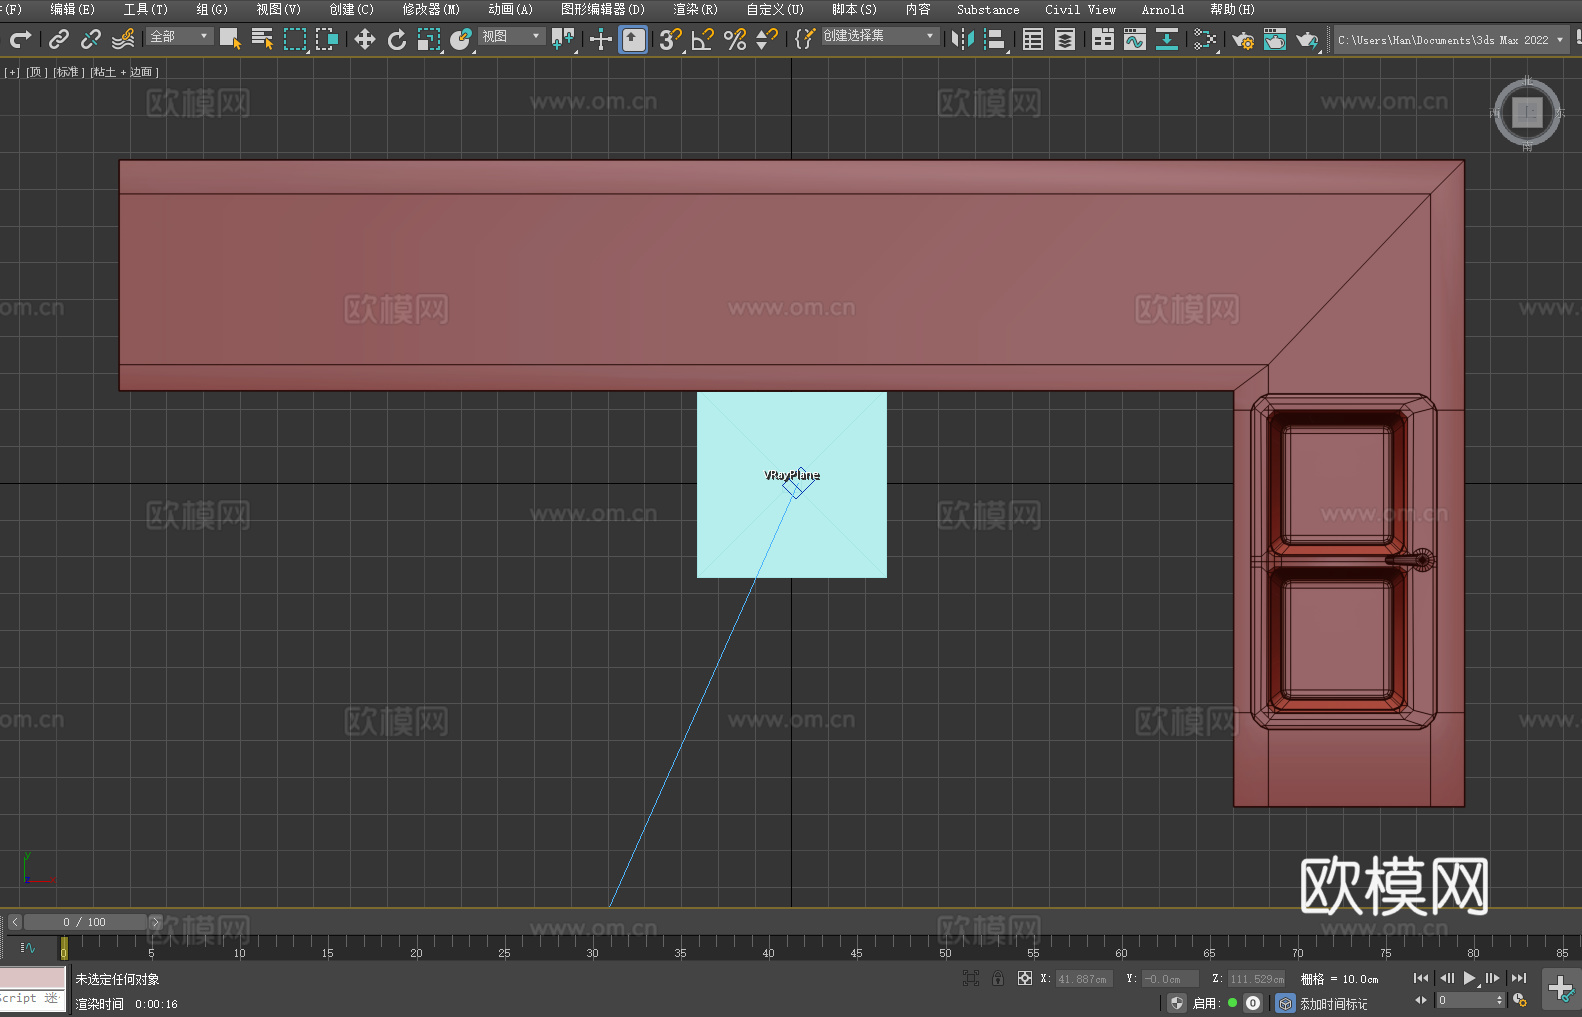Click the download-arrow toolbar icon
The height and width of the screenshot is (1017, 1582).
tap(1167, 39)
